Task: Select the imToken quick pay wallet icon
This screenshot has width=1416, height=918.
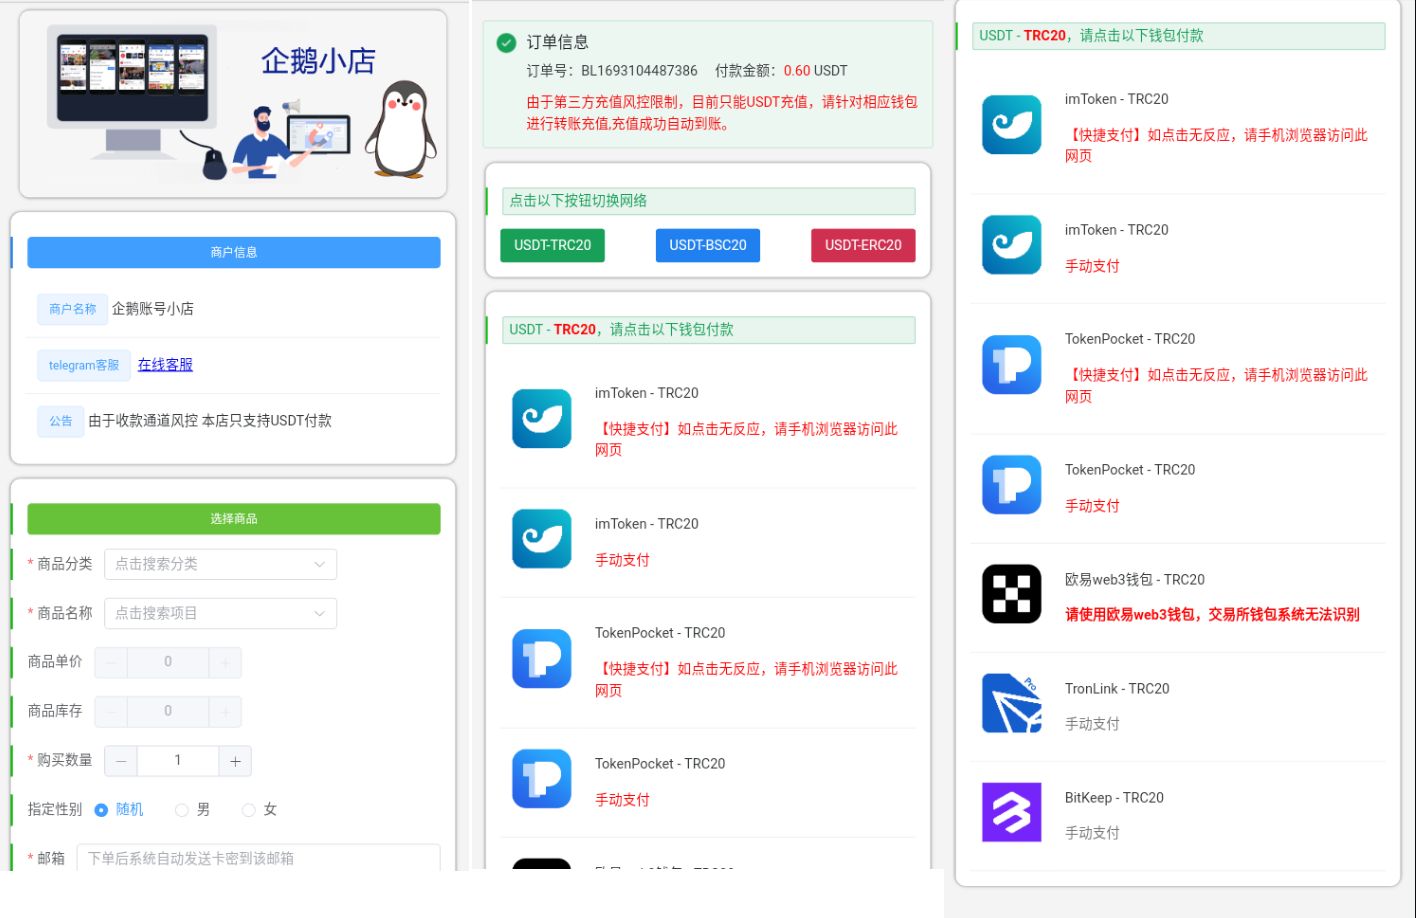Action: [1011, 124]
